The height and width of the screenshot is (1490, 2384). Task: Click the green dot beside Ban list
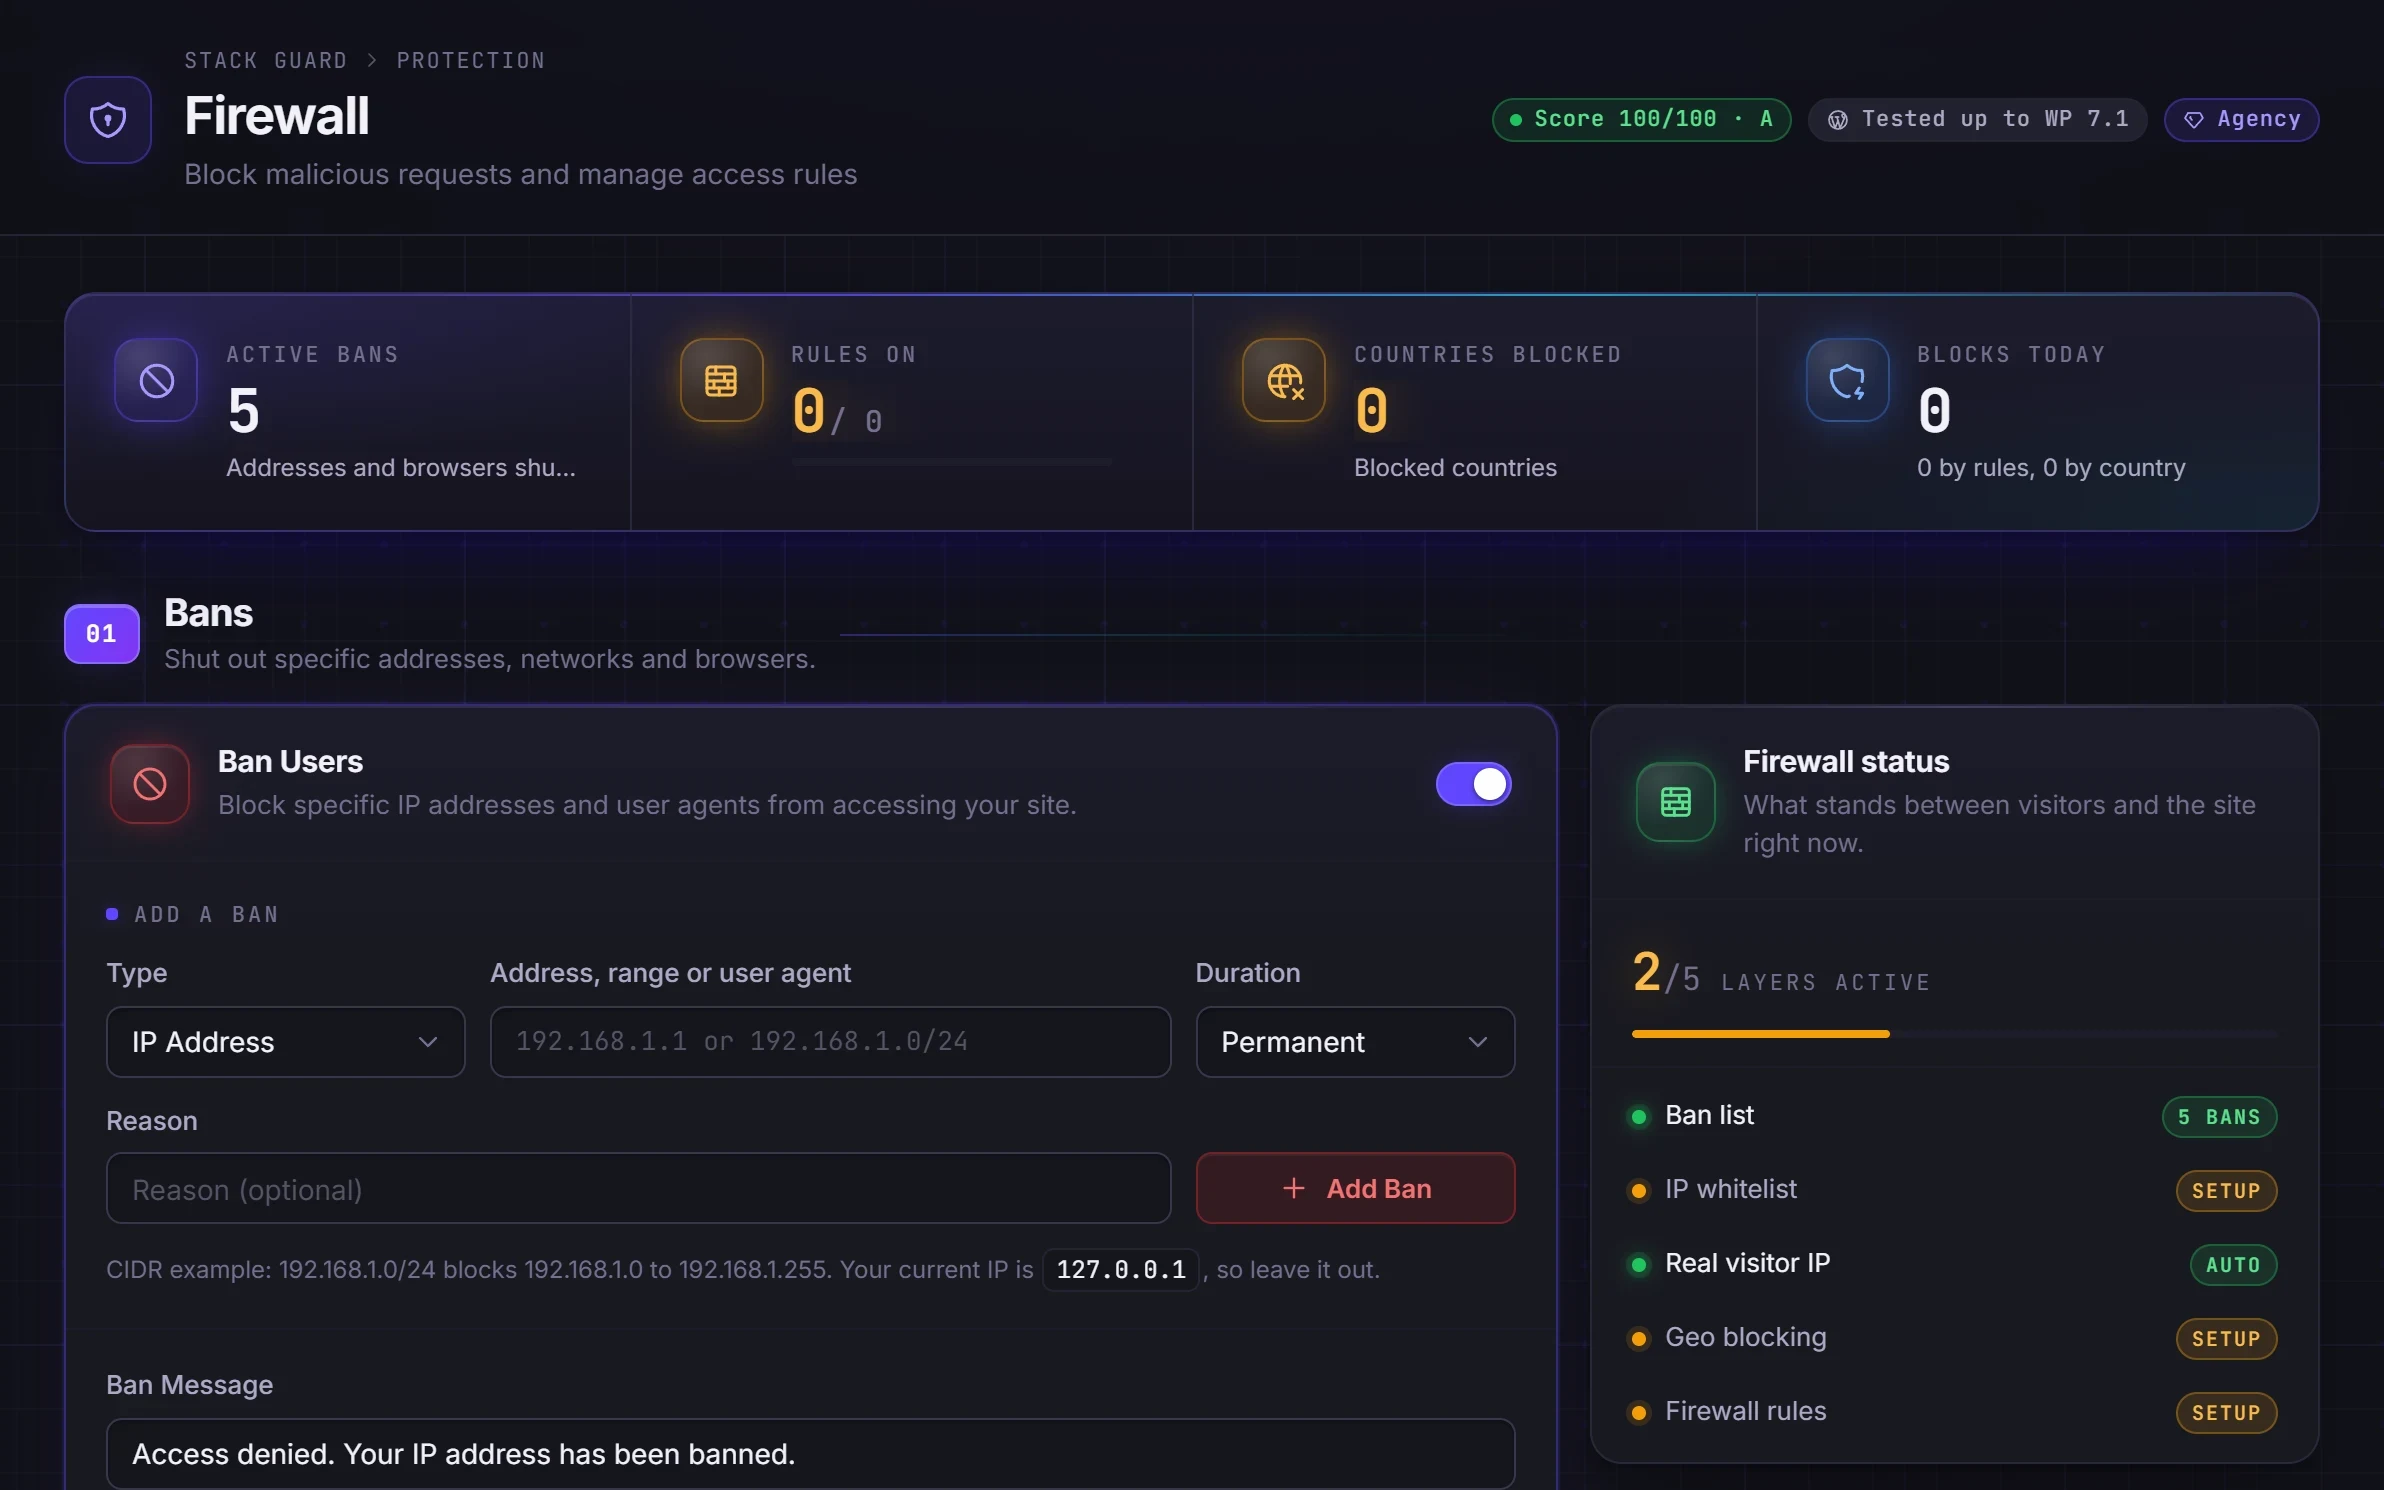click(1639, 1117)
